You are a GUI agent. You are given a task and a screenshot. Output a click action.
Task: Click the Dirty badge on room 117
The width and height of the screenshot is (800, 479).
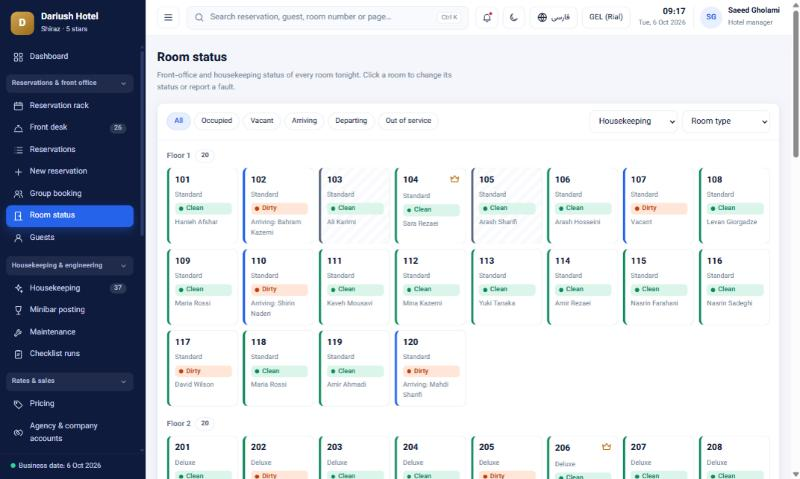click(203, 371)
